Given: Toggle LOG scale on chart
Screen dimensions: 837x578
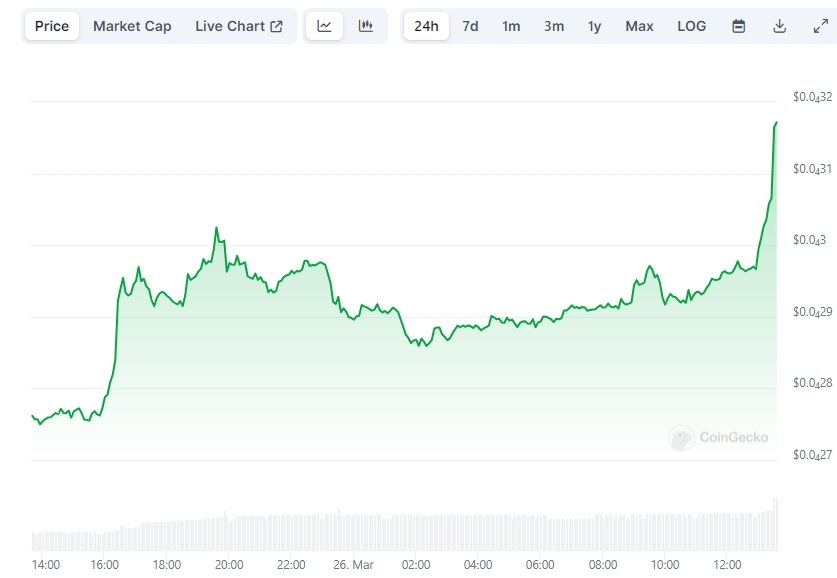Looking at the screenshot, I should 692,26.
